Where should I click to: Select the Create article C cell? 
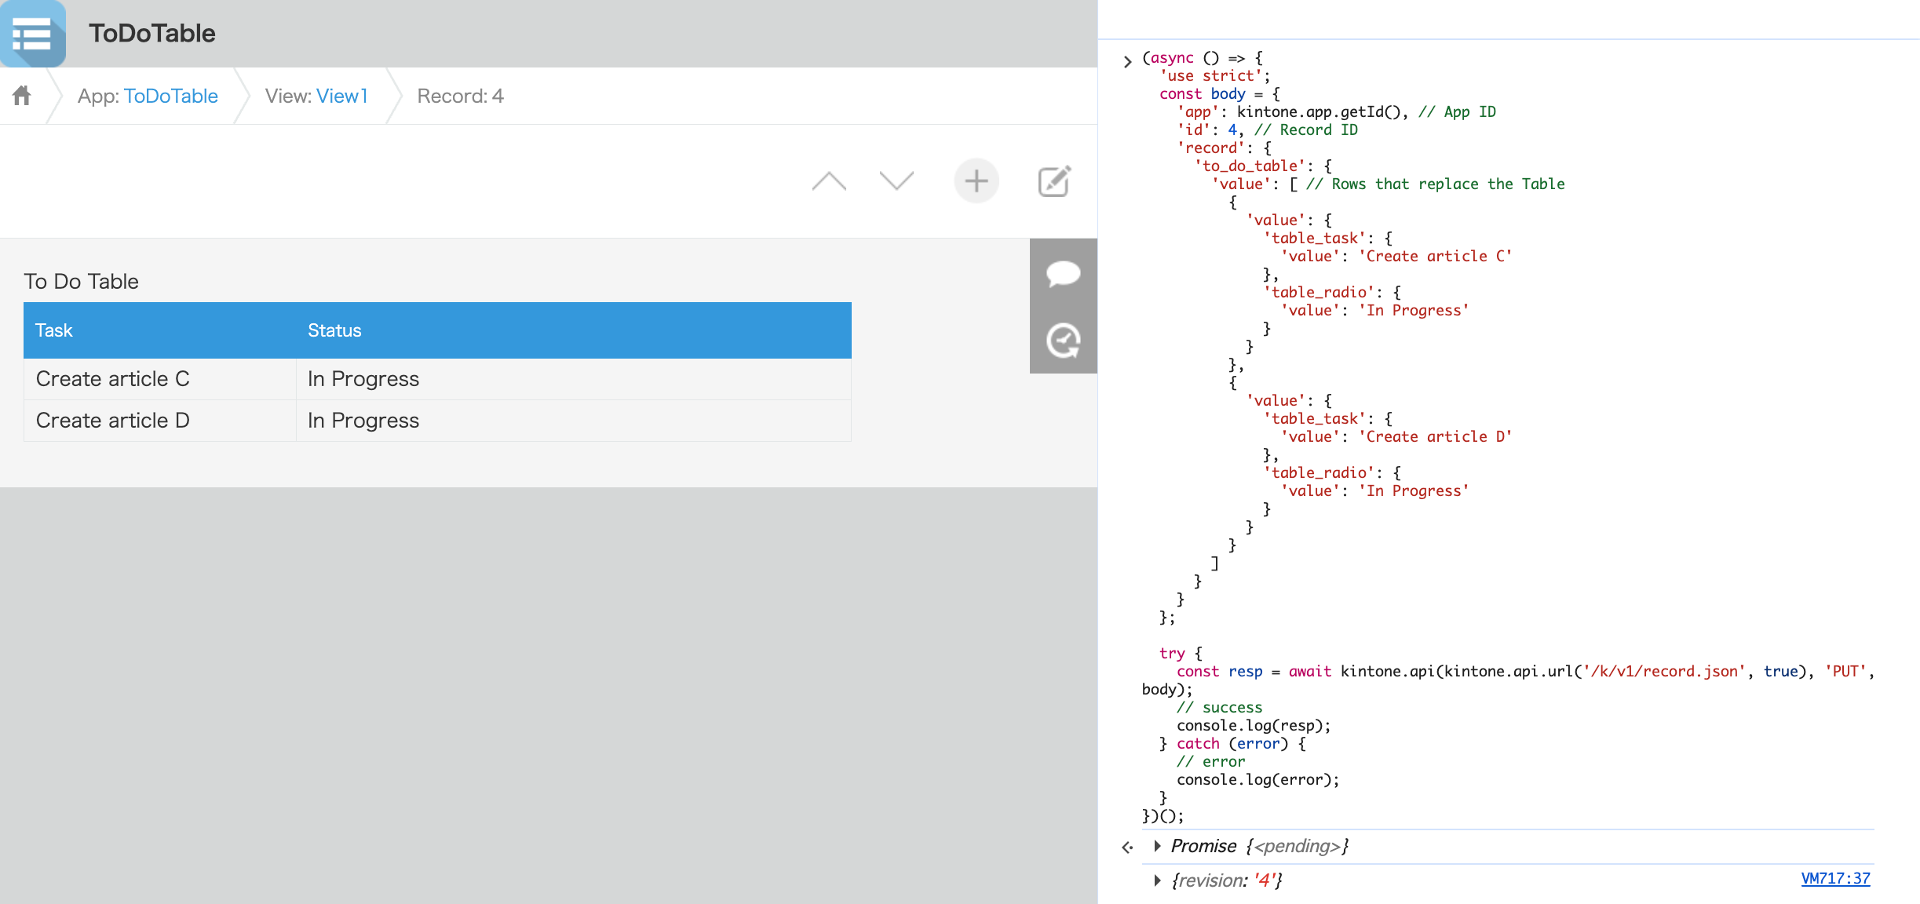(160, 379)
